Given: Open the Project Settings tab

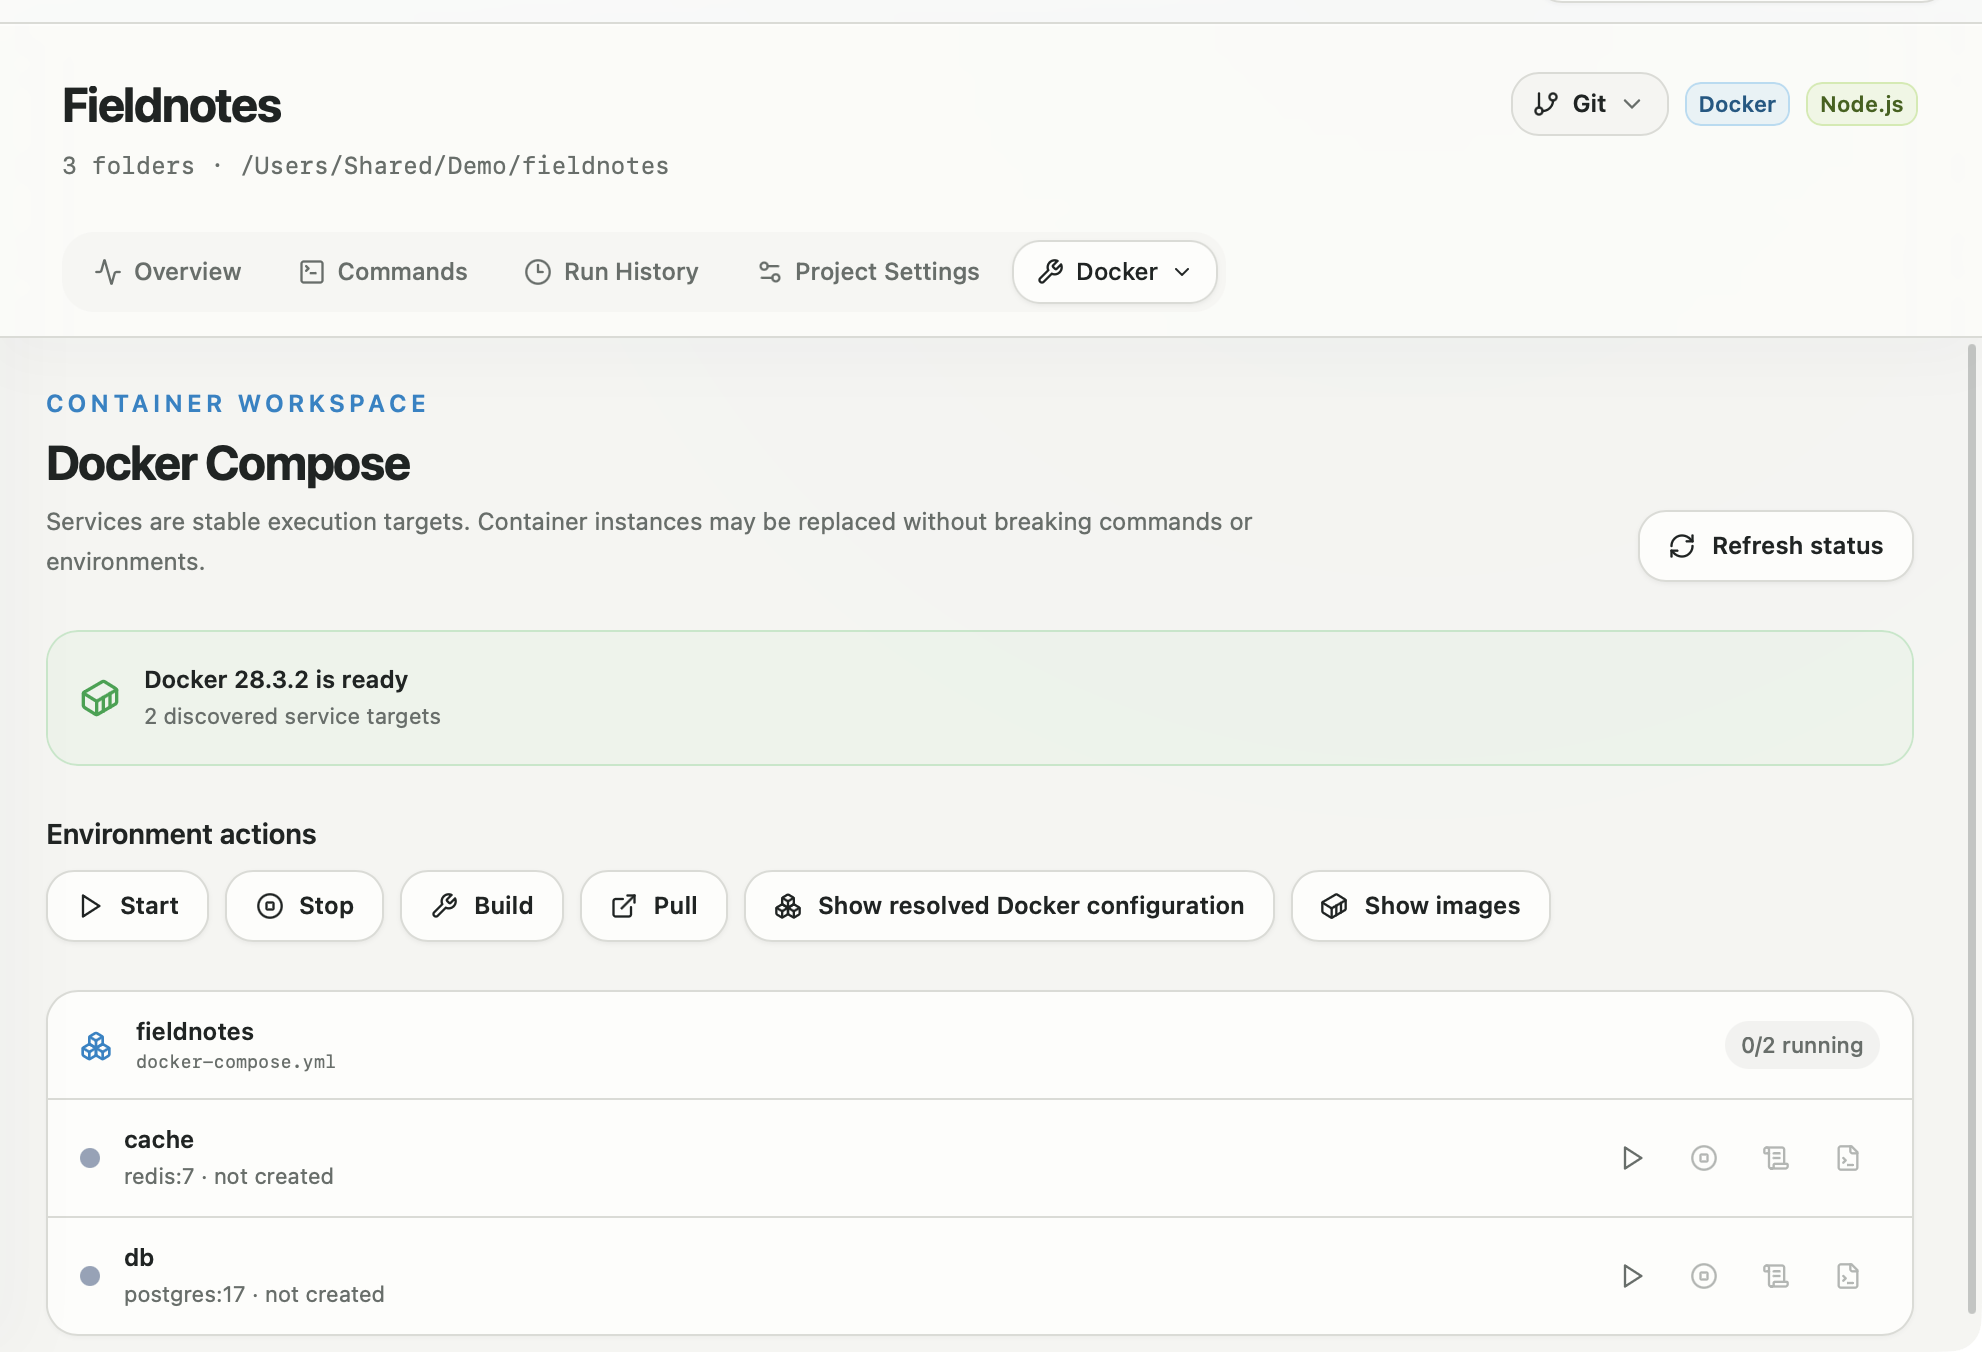Looking at the screenshot, I should 868,272.
